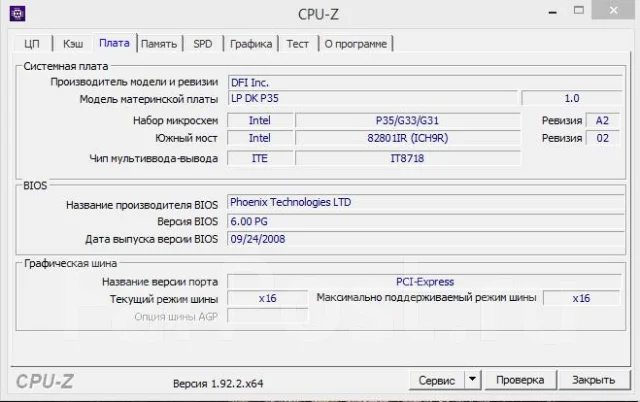Viewport: 640px width, 402px height.
Task: Click the Системная плата group title
Action: pos(66,66)
